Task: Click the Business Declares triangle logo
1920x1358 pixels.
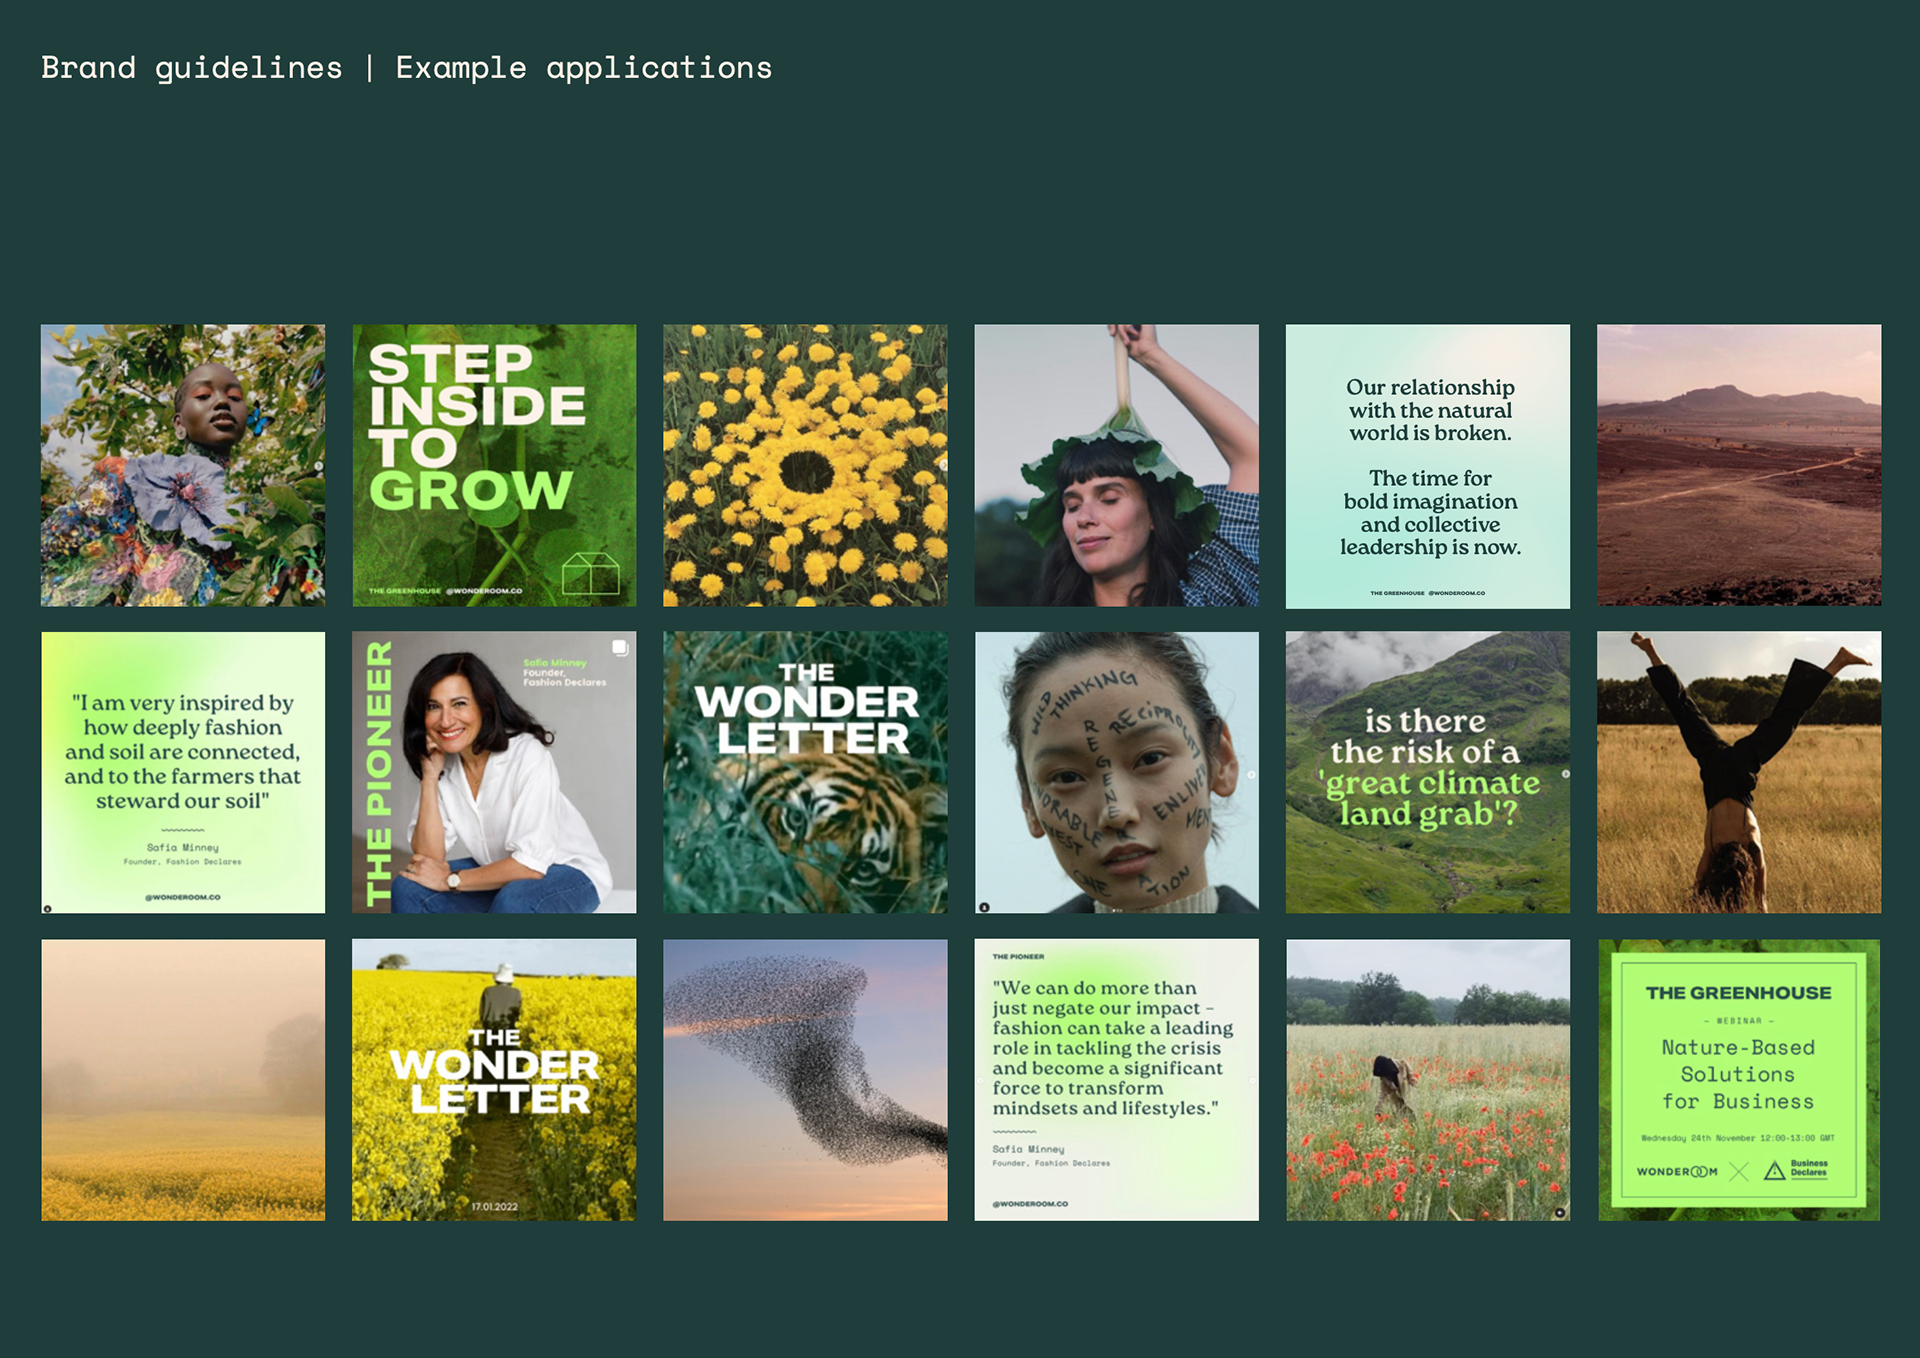Action: pyautogui.click(x=1774, y=1171)
